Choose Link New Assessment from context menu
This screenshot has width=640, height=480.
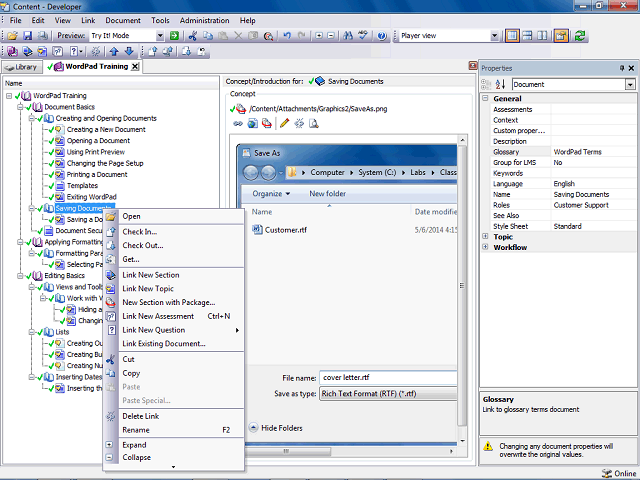pyautogui.click(x=158, y=316)
